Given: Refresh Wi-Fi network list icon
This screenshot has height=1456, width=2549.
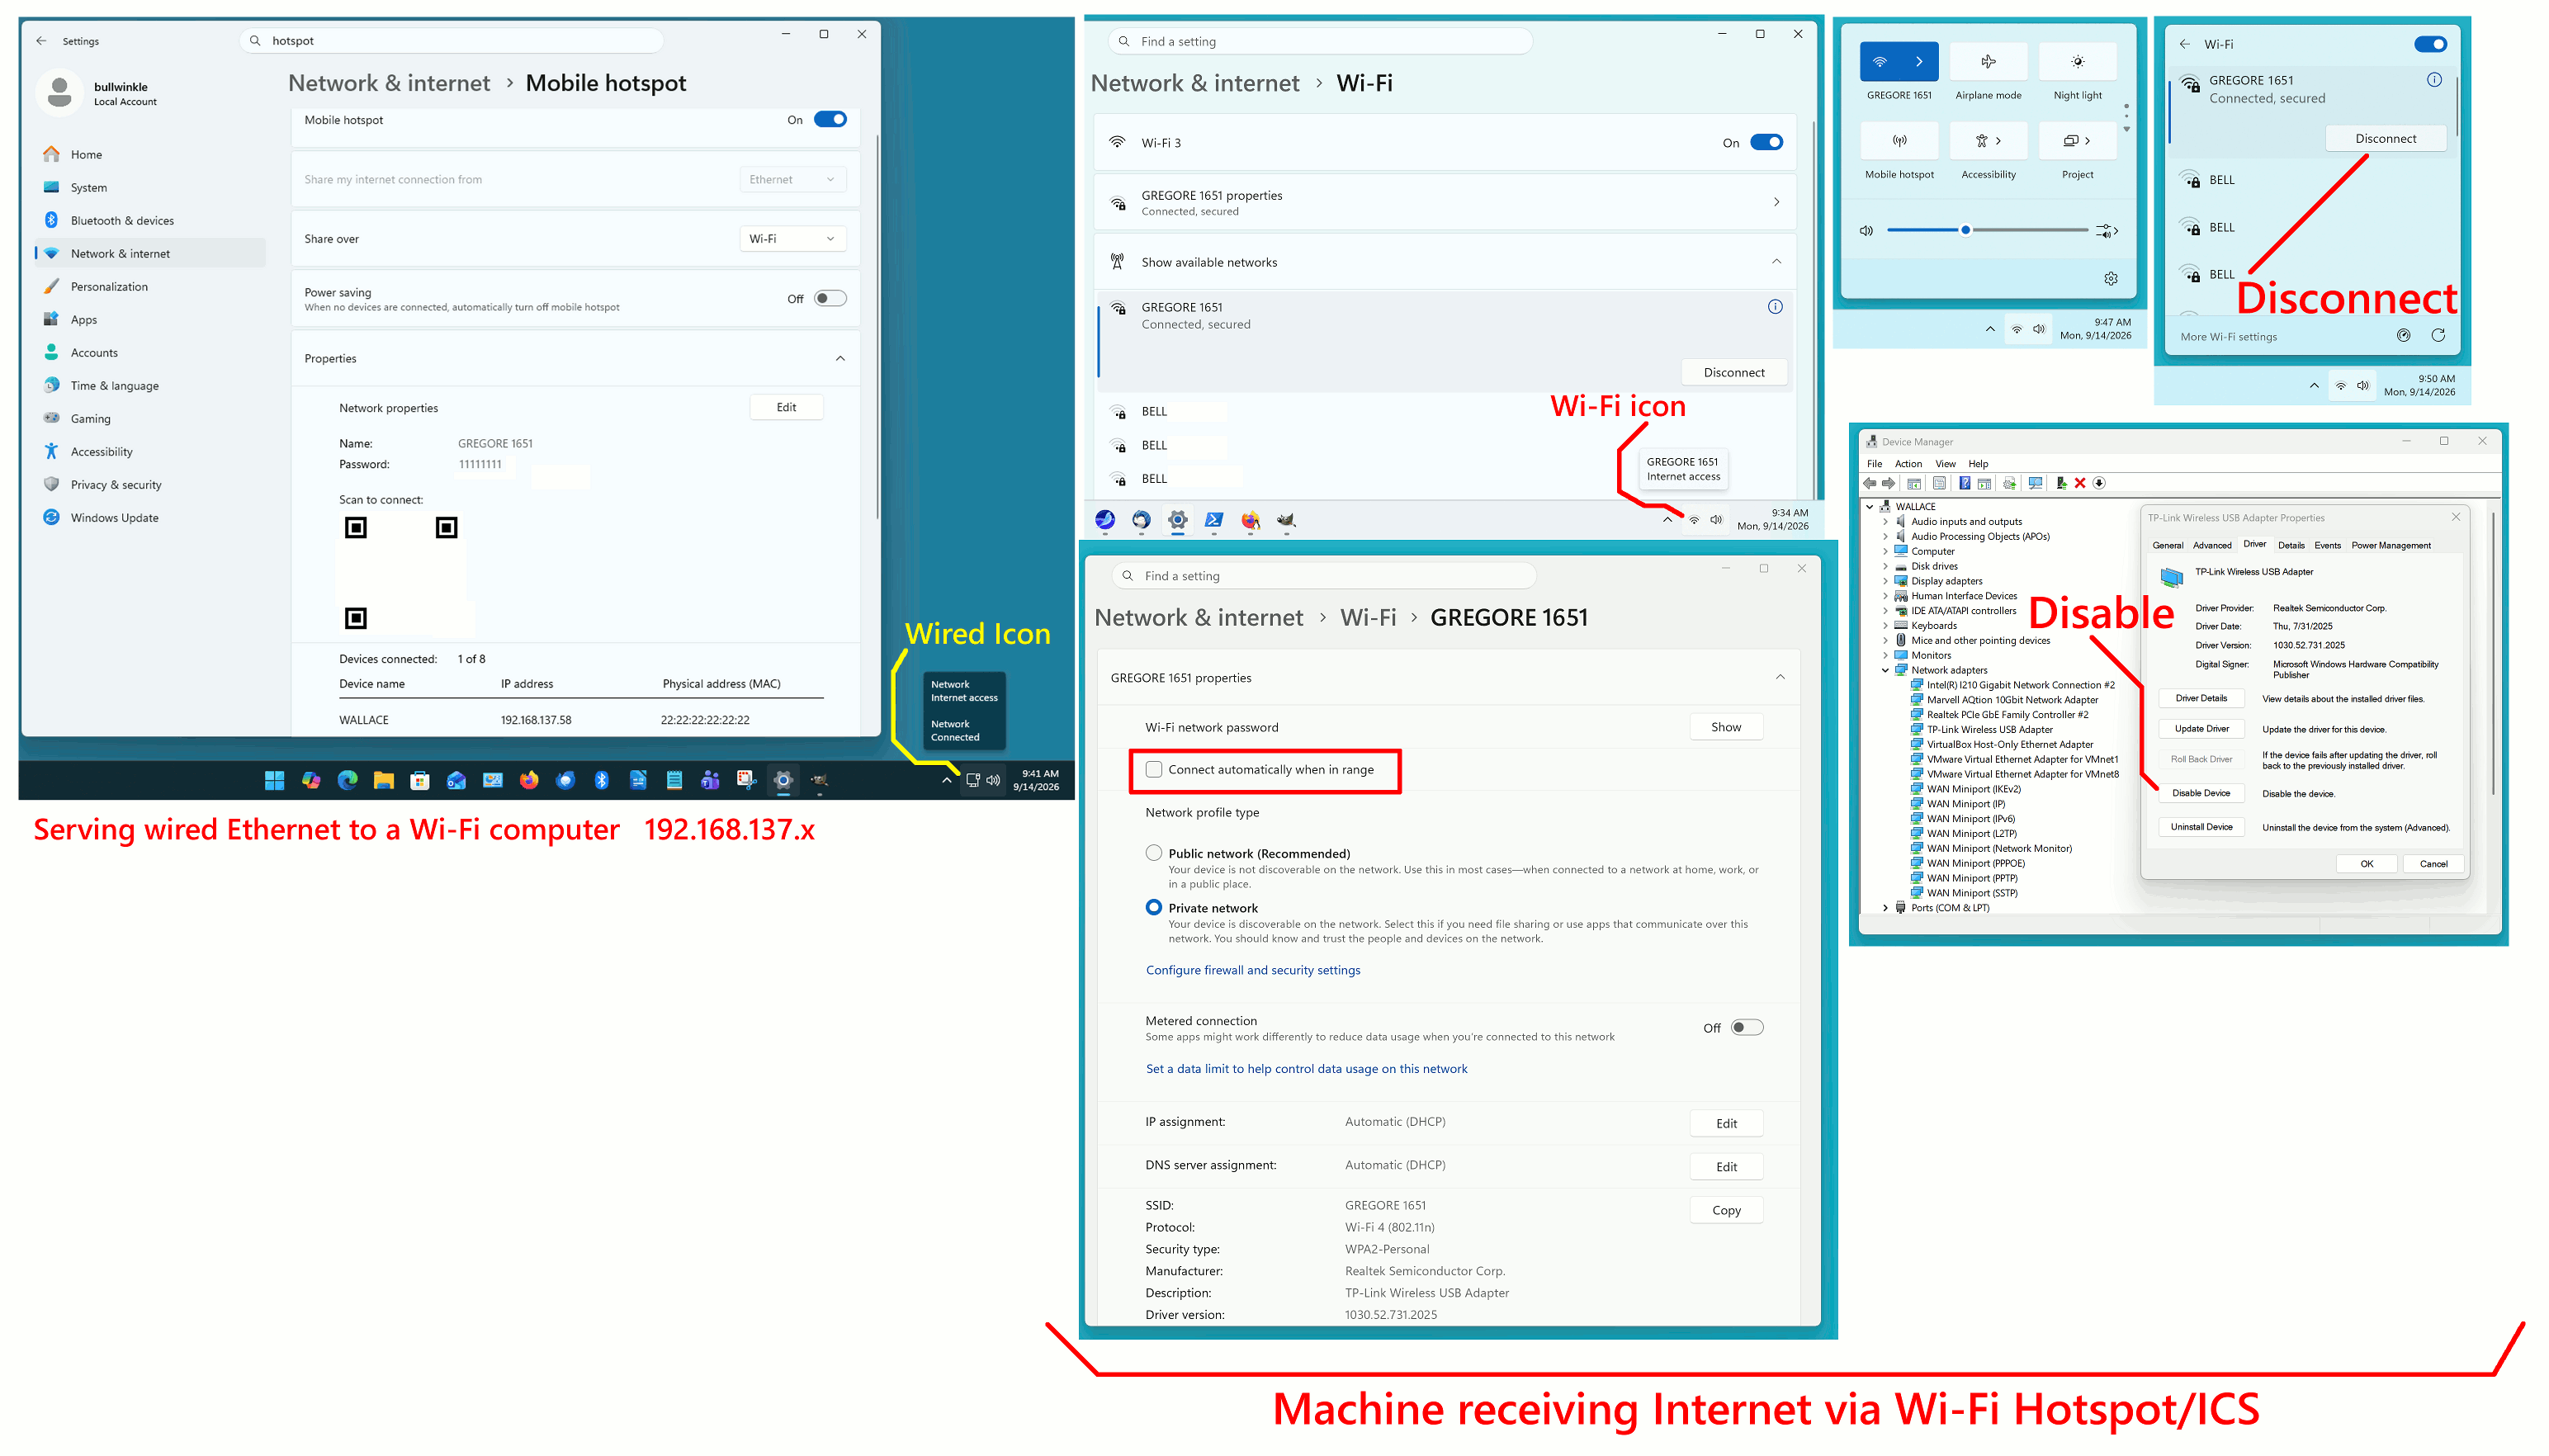Looking at the screenshot, I should coord(2437,335).
